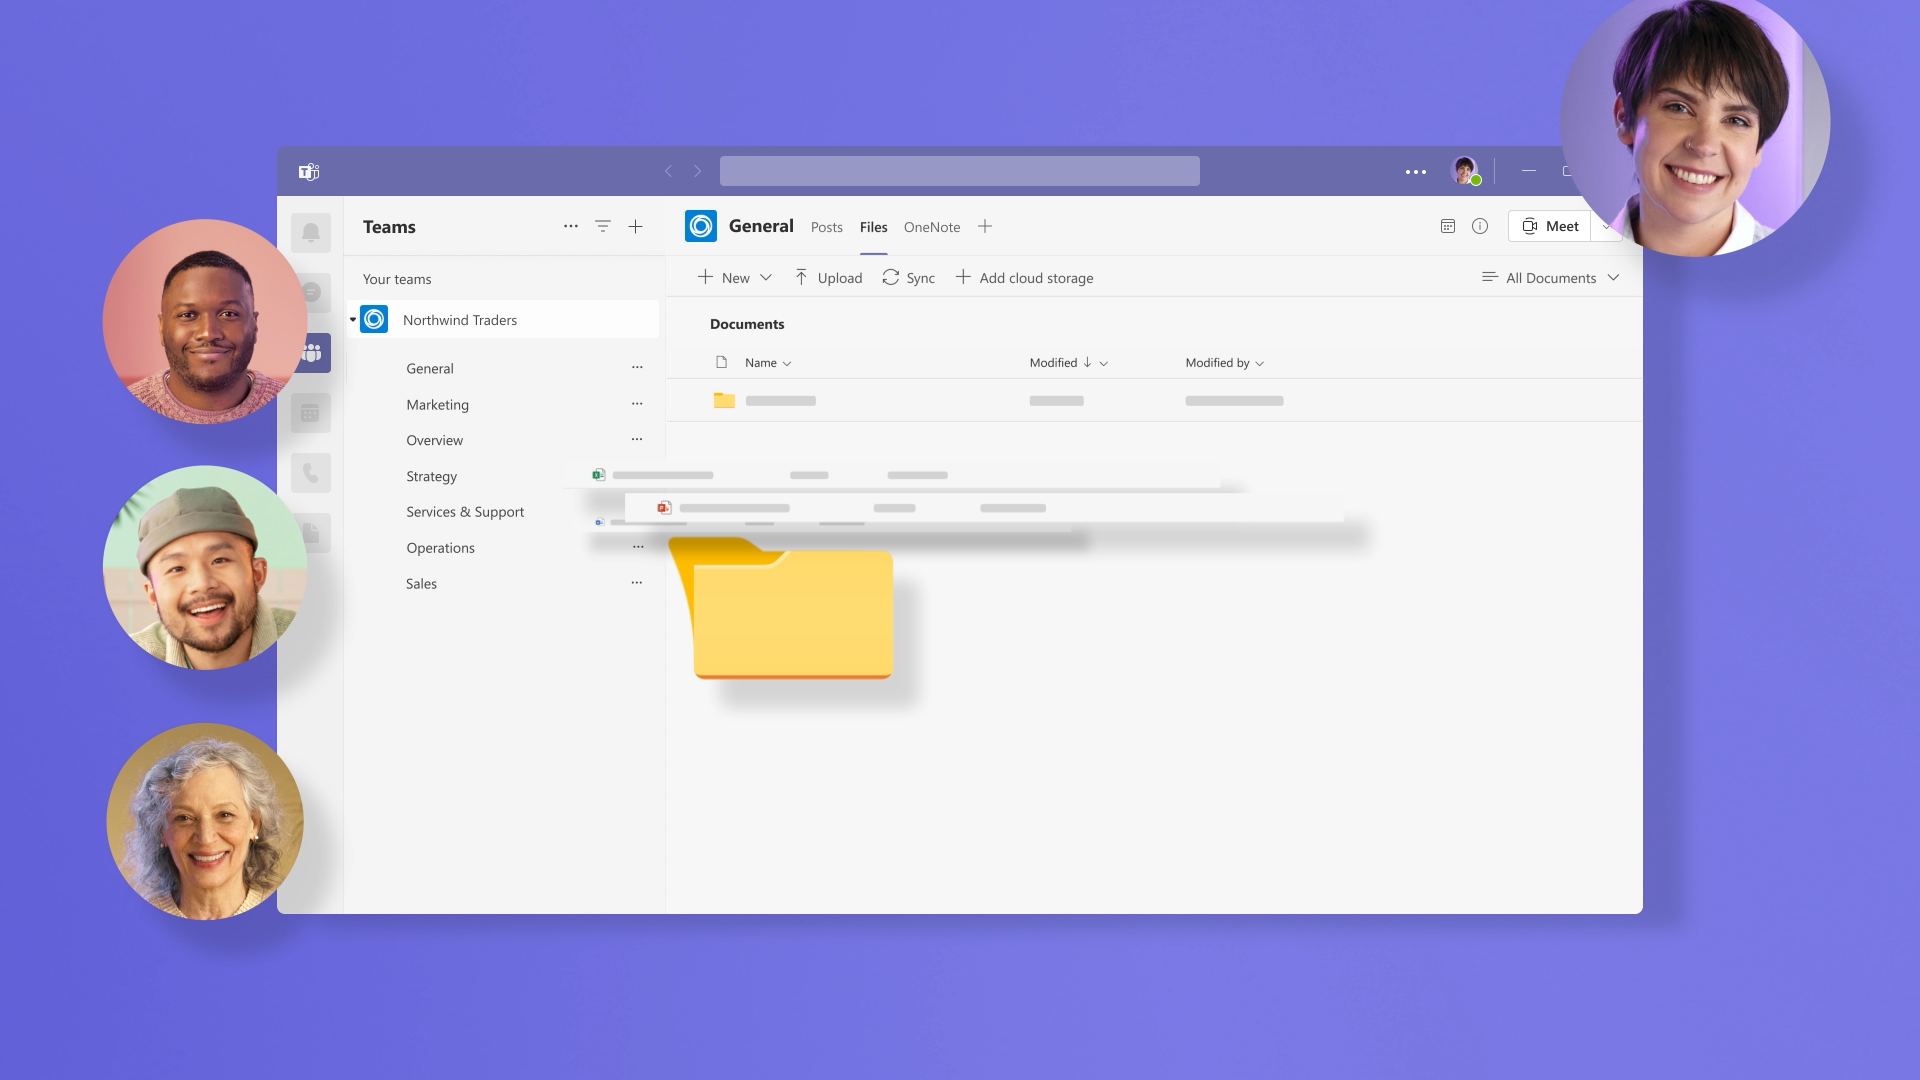Go back with the left arrow
The height and width of the screenshot is (1080, 1920).
[669, 171]
